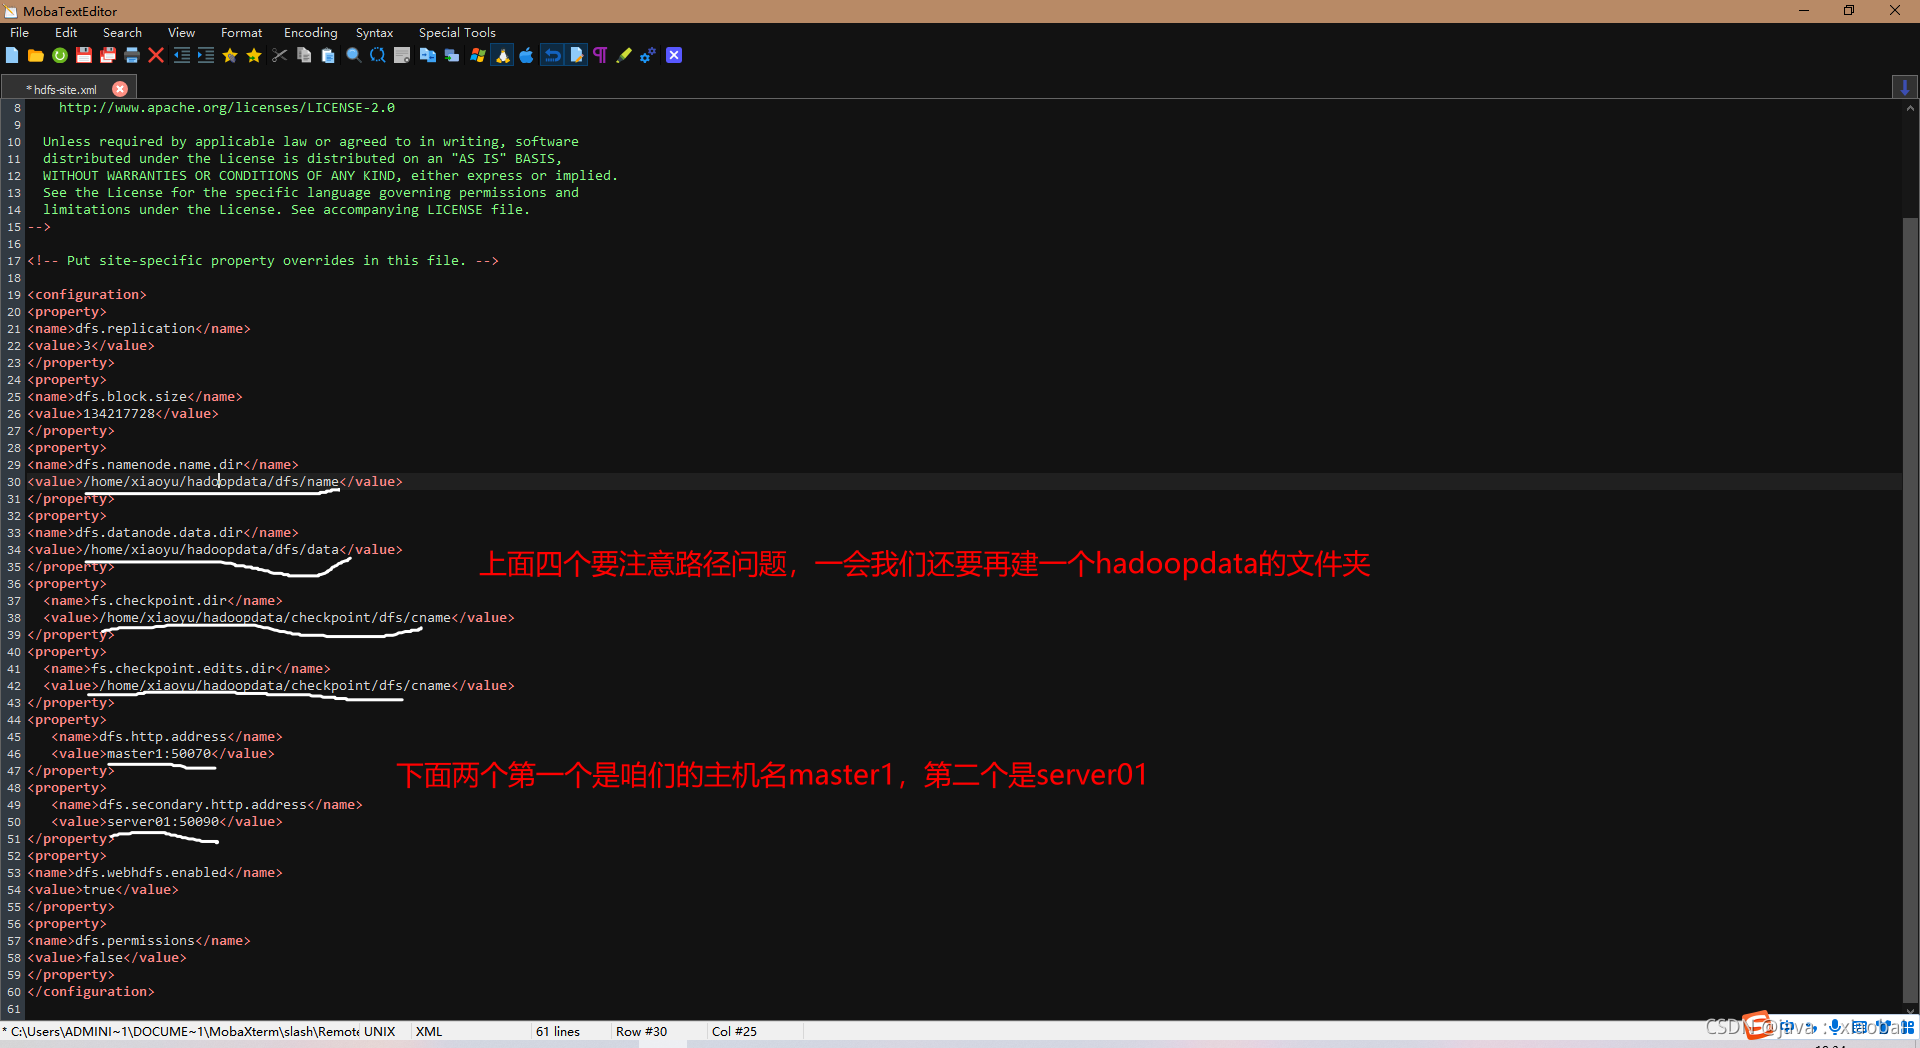The height and width of the screenshot is (1048, 1920).
Task: Click the server01:50090 value line
Action: tap(167, 821)
